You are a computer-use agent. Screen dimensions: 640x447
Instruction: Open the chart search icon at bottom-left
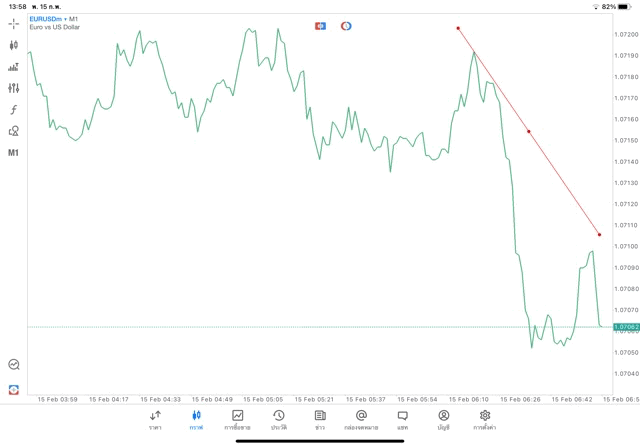pyautogui.click(x=14, y=365)
